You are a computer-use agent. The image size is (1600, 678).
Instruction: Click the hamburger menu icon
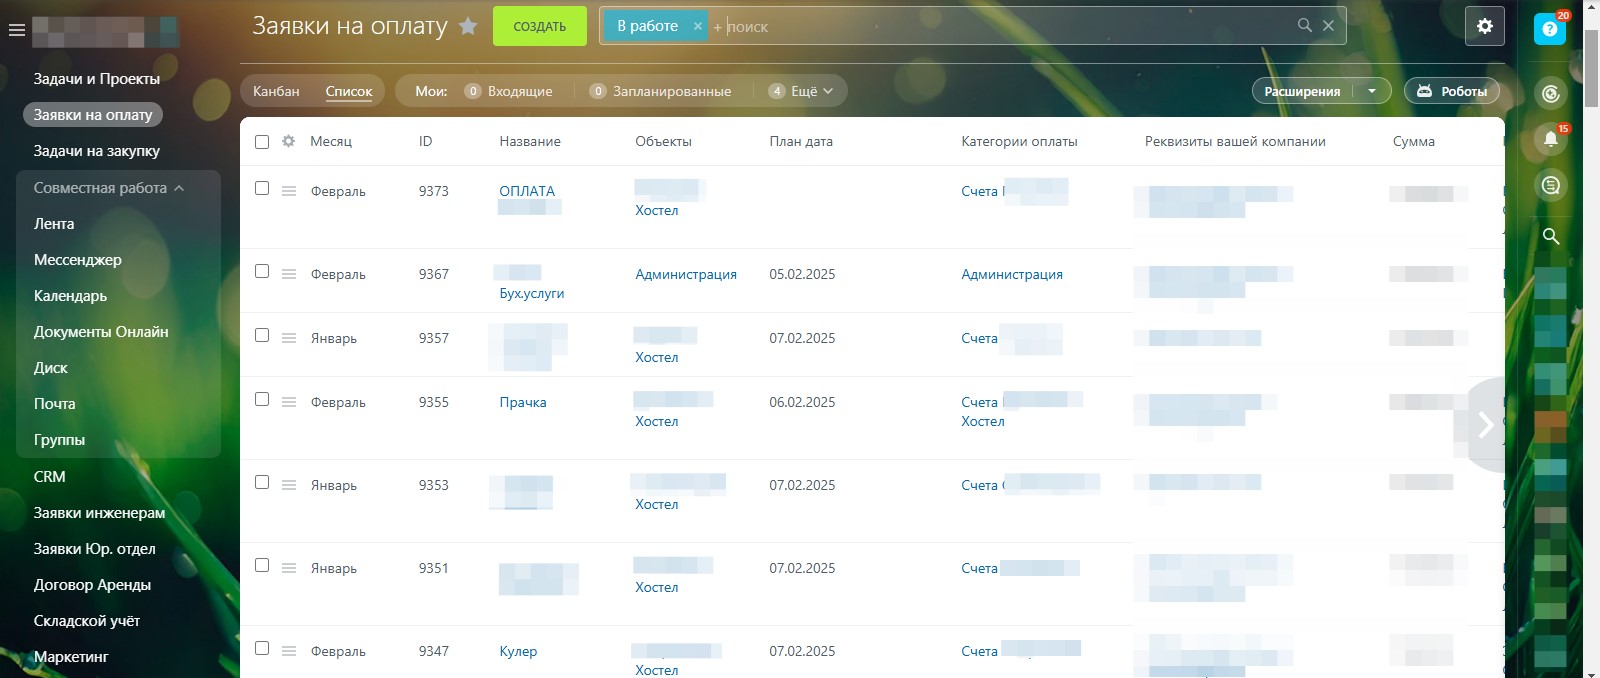16,30
